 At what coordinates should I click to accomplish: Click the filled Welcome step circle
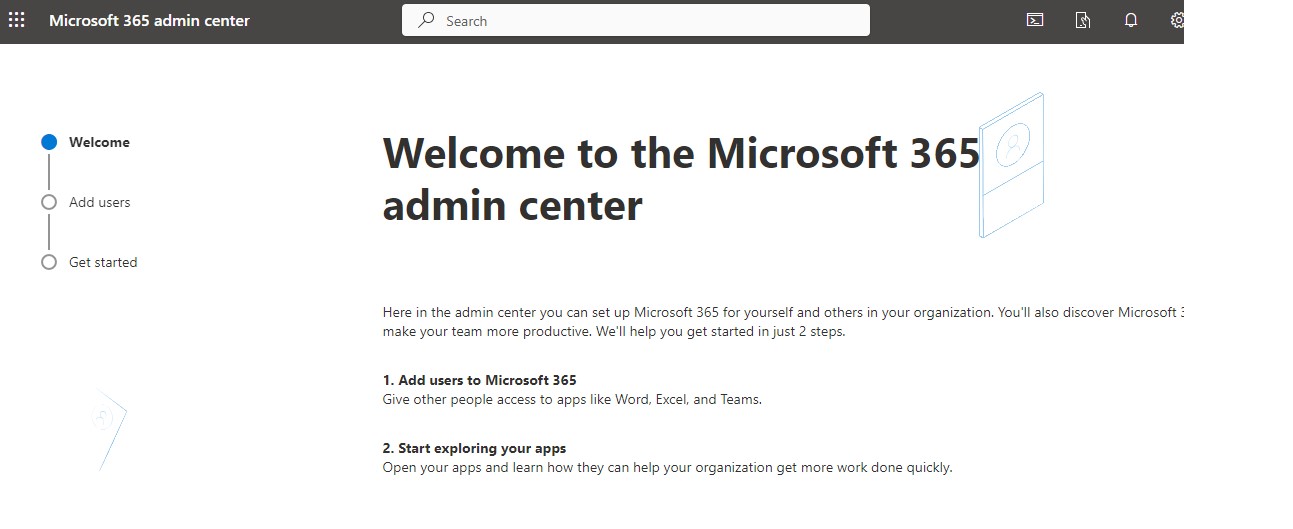click(x=49, y=142)
